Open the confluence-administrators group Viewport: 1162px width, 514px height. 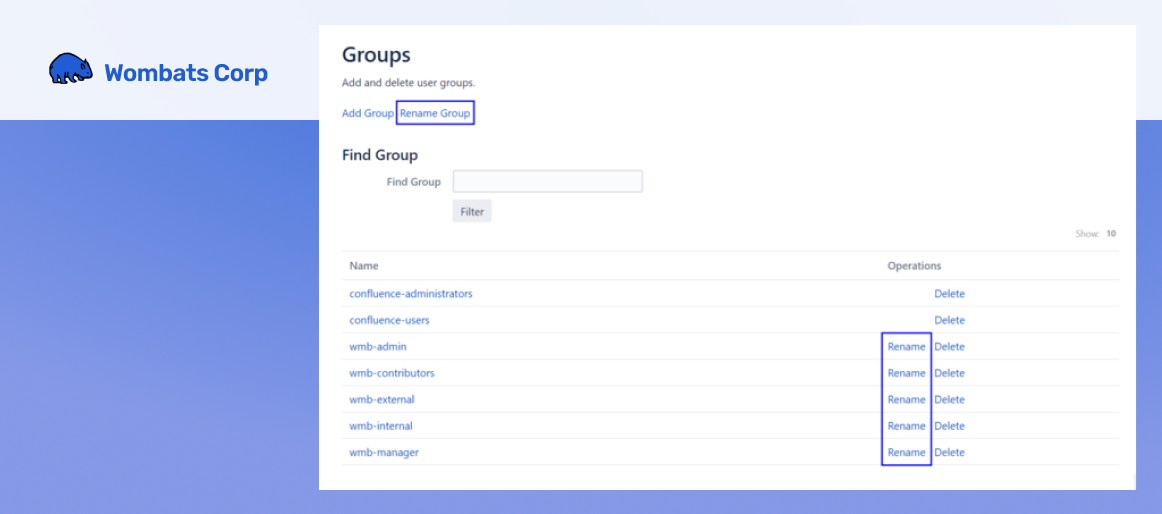point(411,293)
